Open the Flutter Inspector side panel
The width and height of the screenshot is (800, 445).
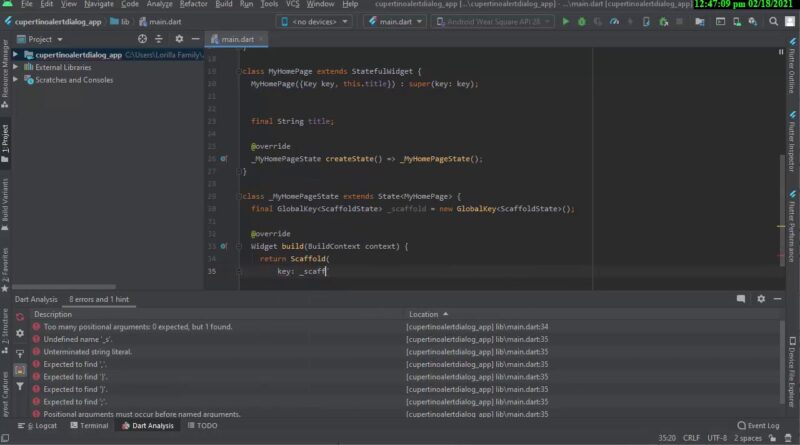(x=792, y=141)
